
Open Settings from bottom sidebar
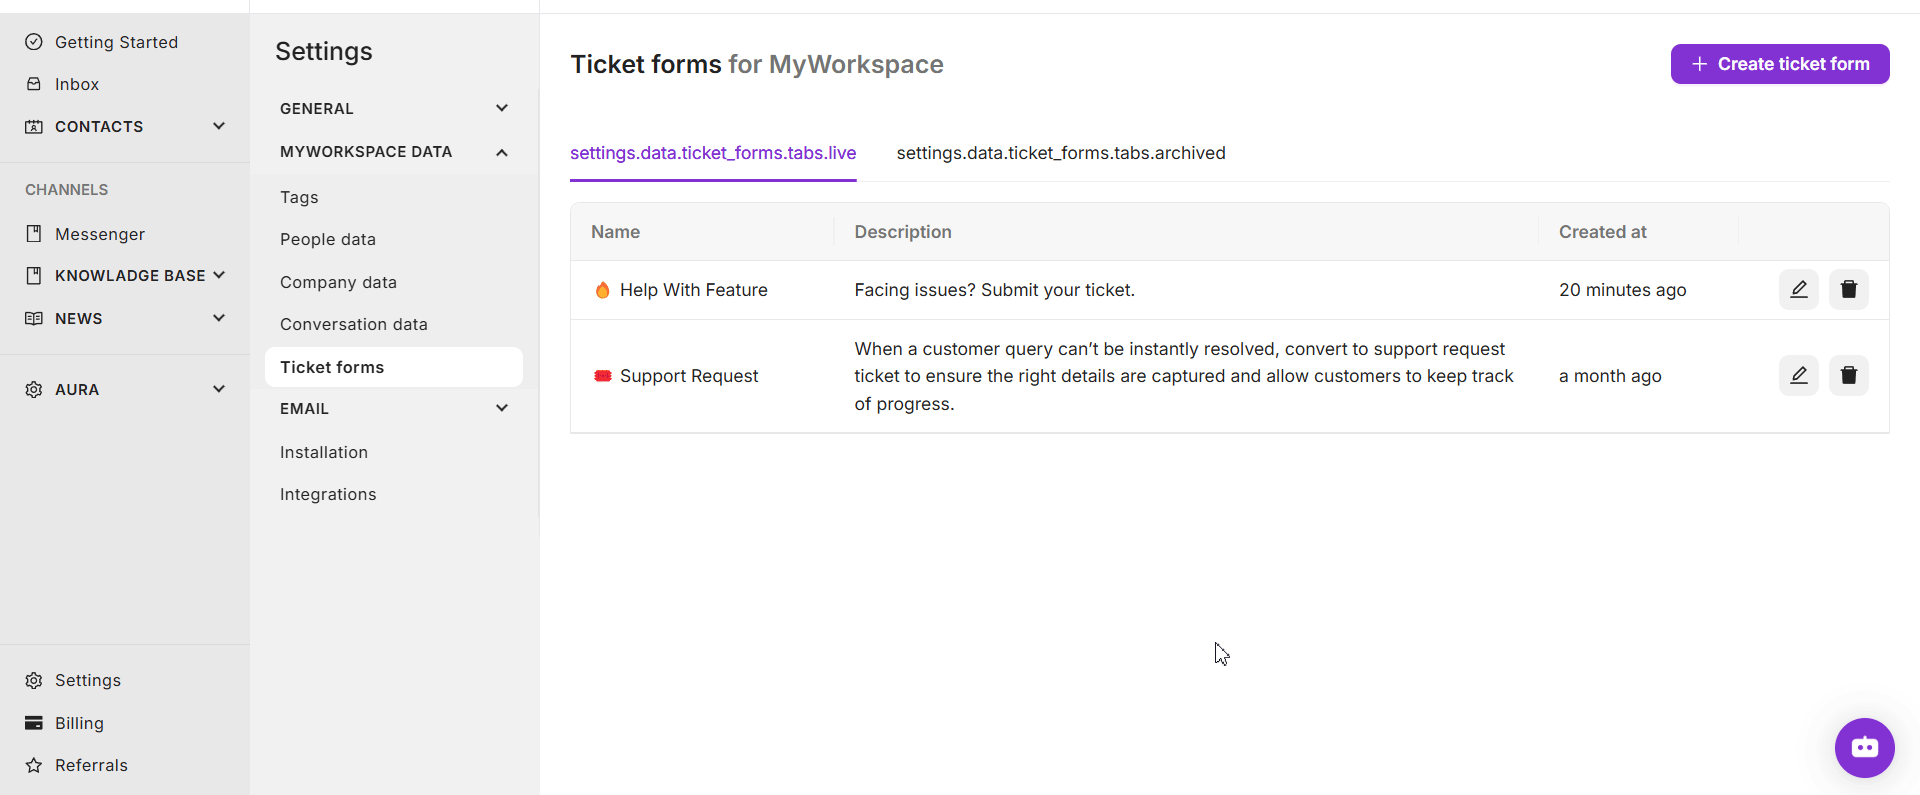click(x=88, y=680)
